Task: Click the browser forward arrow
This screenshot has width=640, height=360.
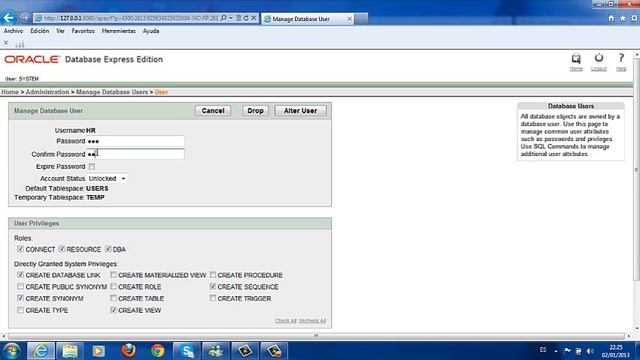Action: (24, 18)
